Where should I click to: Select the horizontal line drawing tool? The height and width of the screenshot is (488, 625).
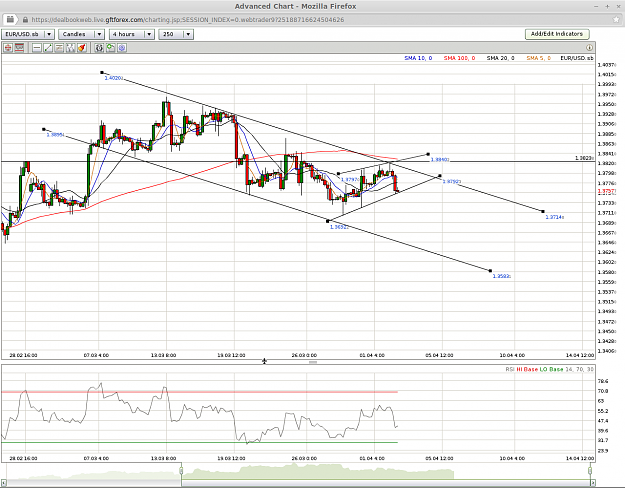37,48
